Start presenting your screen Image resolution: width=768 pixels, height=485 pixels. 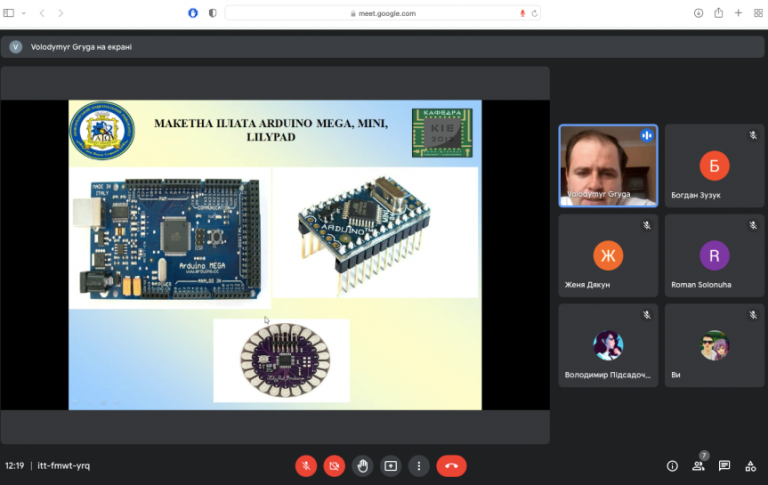pyautogui.click(x=390, y=466)
